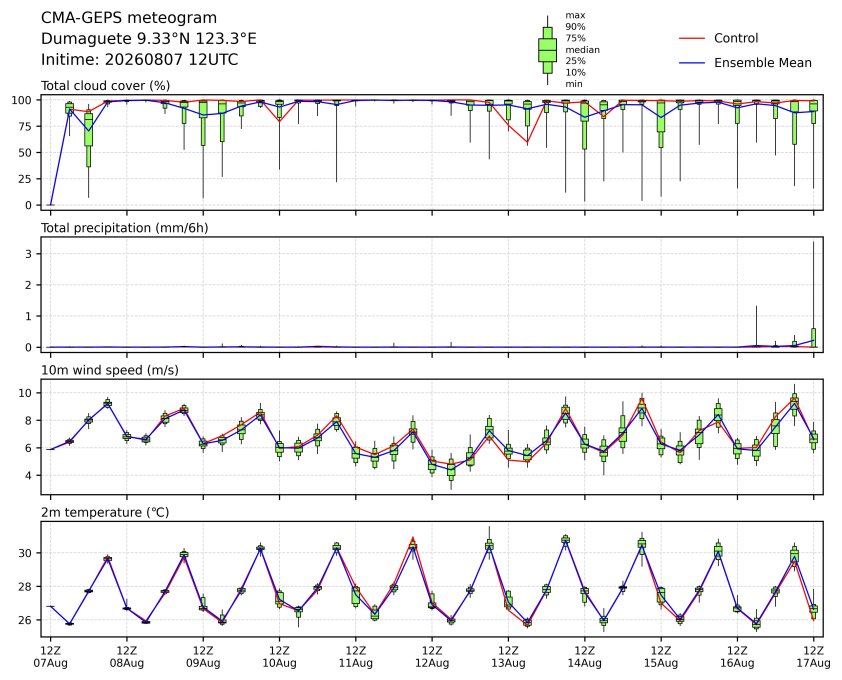Click the '15Aug' x-axis date label
Screen dimensions: 842x680
pyautogui.click(x=660, y=663)
